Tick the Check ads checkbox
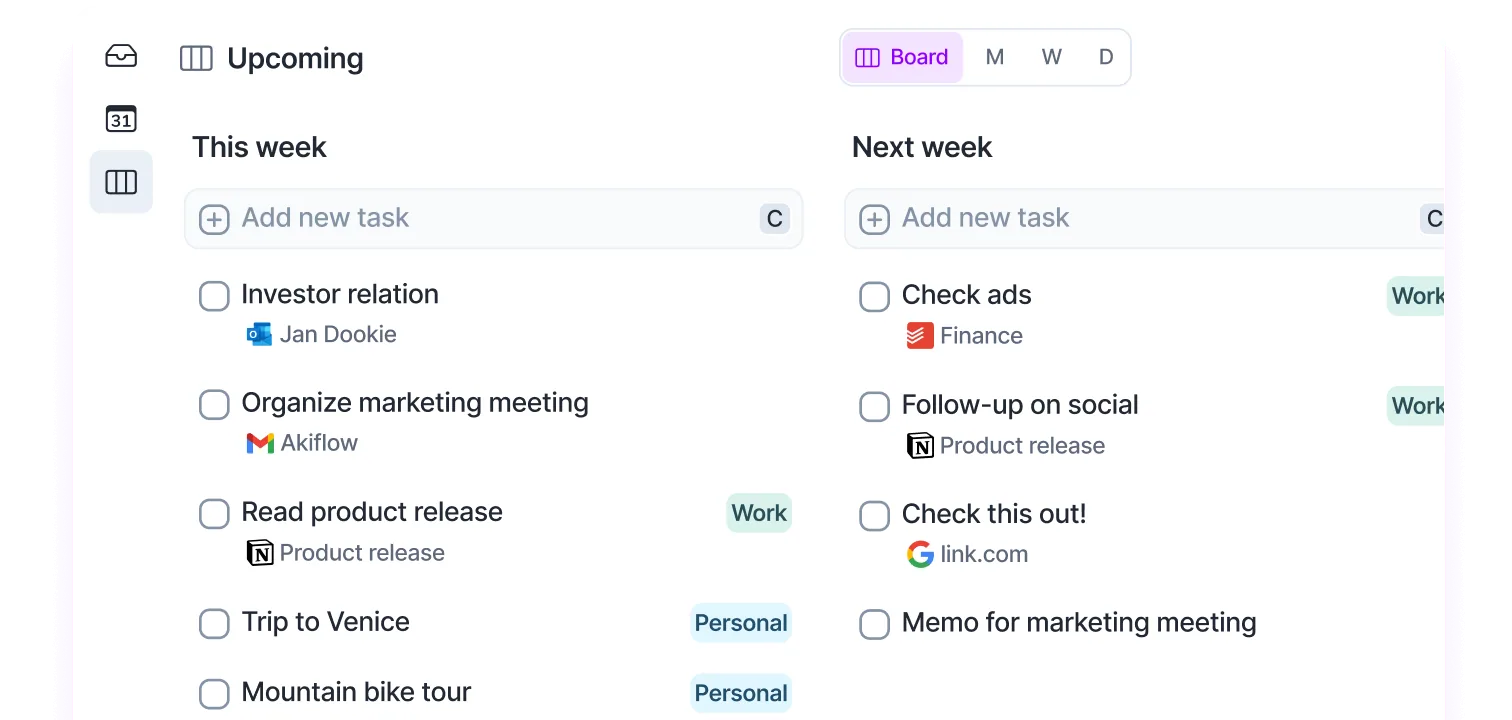The height and width of the screenshot is (720, 1512). pyautogui.click(x=875, y=297)
